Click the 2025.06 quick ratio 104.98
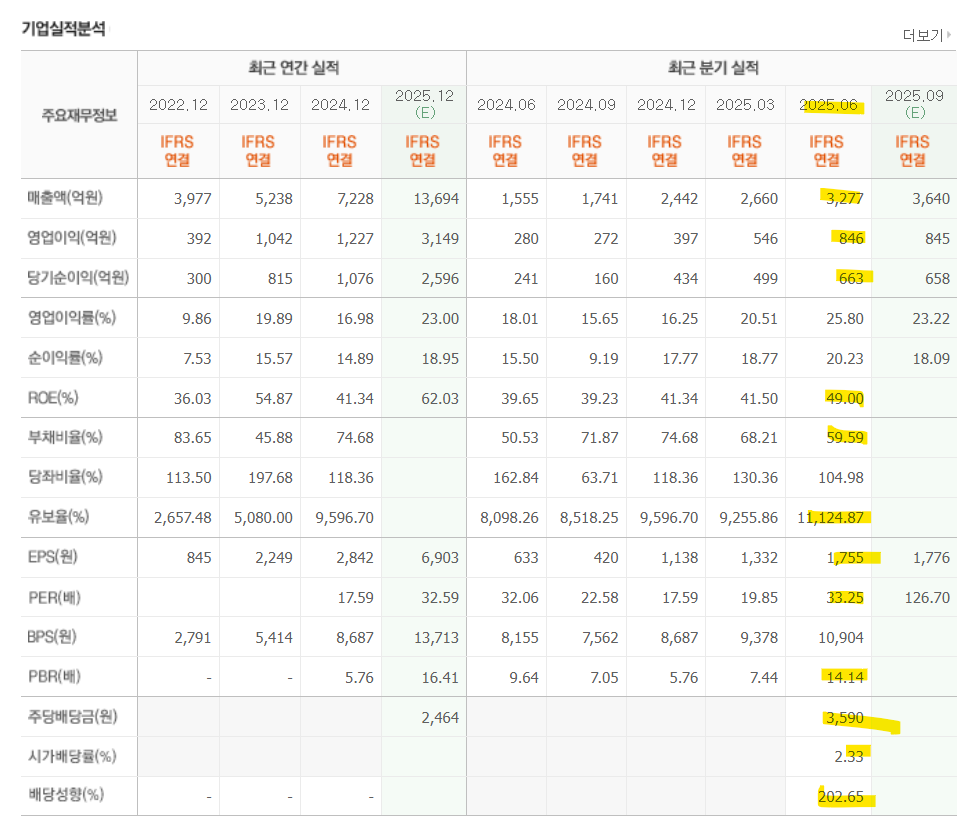Image resolution: width=964 pixels, height=816 pixels. 840,478
